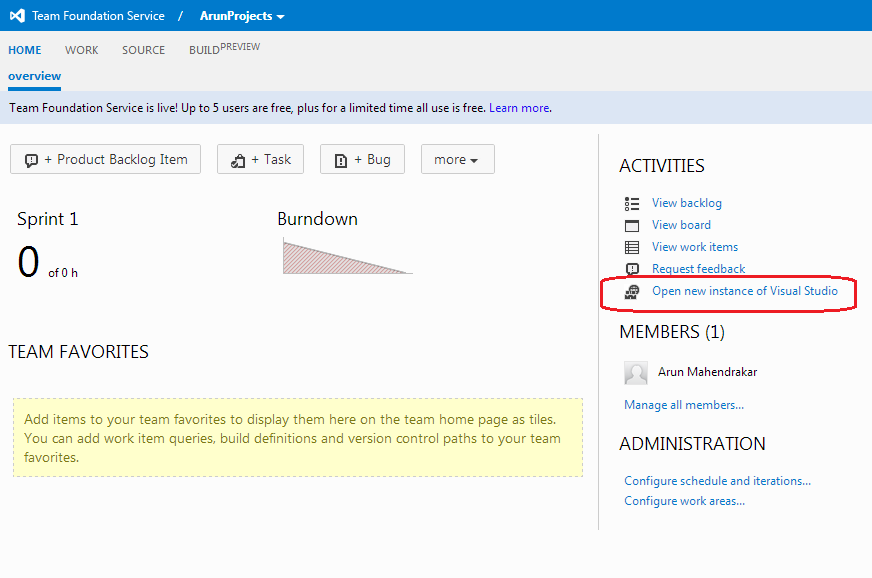Expand the more work item types dropdown
The height and width of the screenshot is (578, 872).
458,159
